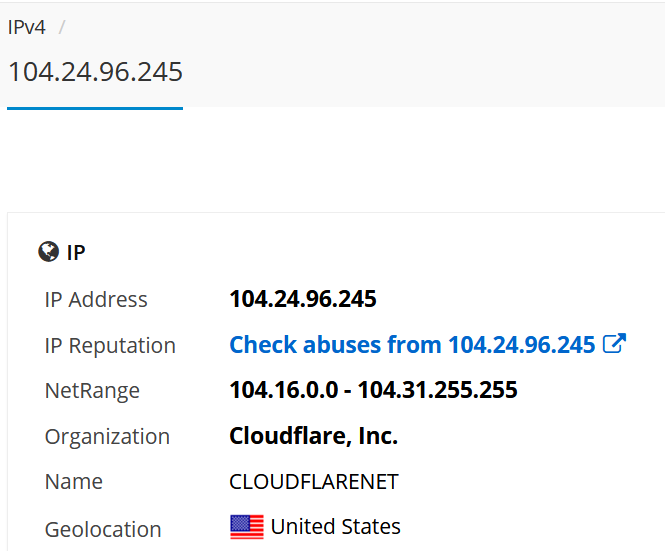Click the blue underline beneath the IP tab

tap(95, 109)
